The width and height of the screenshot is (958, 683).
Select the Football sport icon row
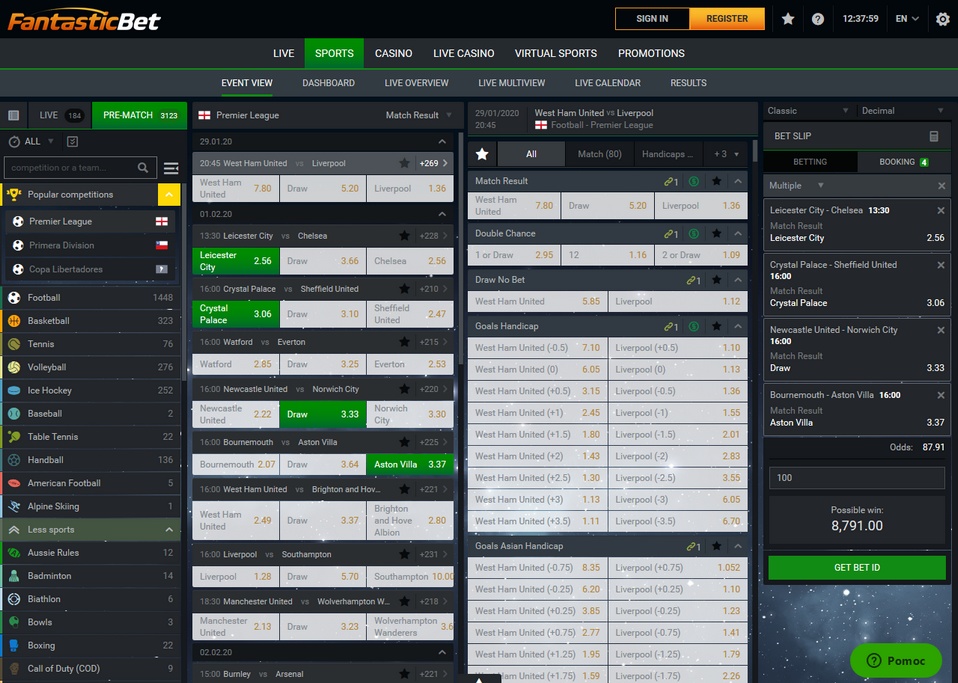click(x=92, y=298)
